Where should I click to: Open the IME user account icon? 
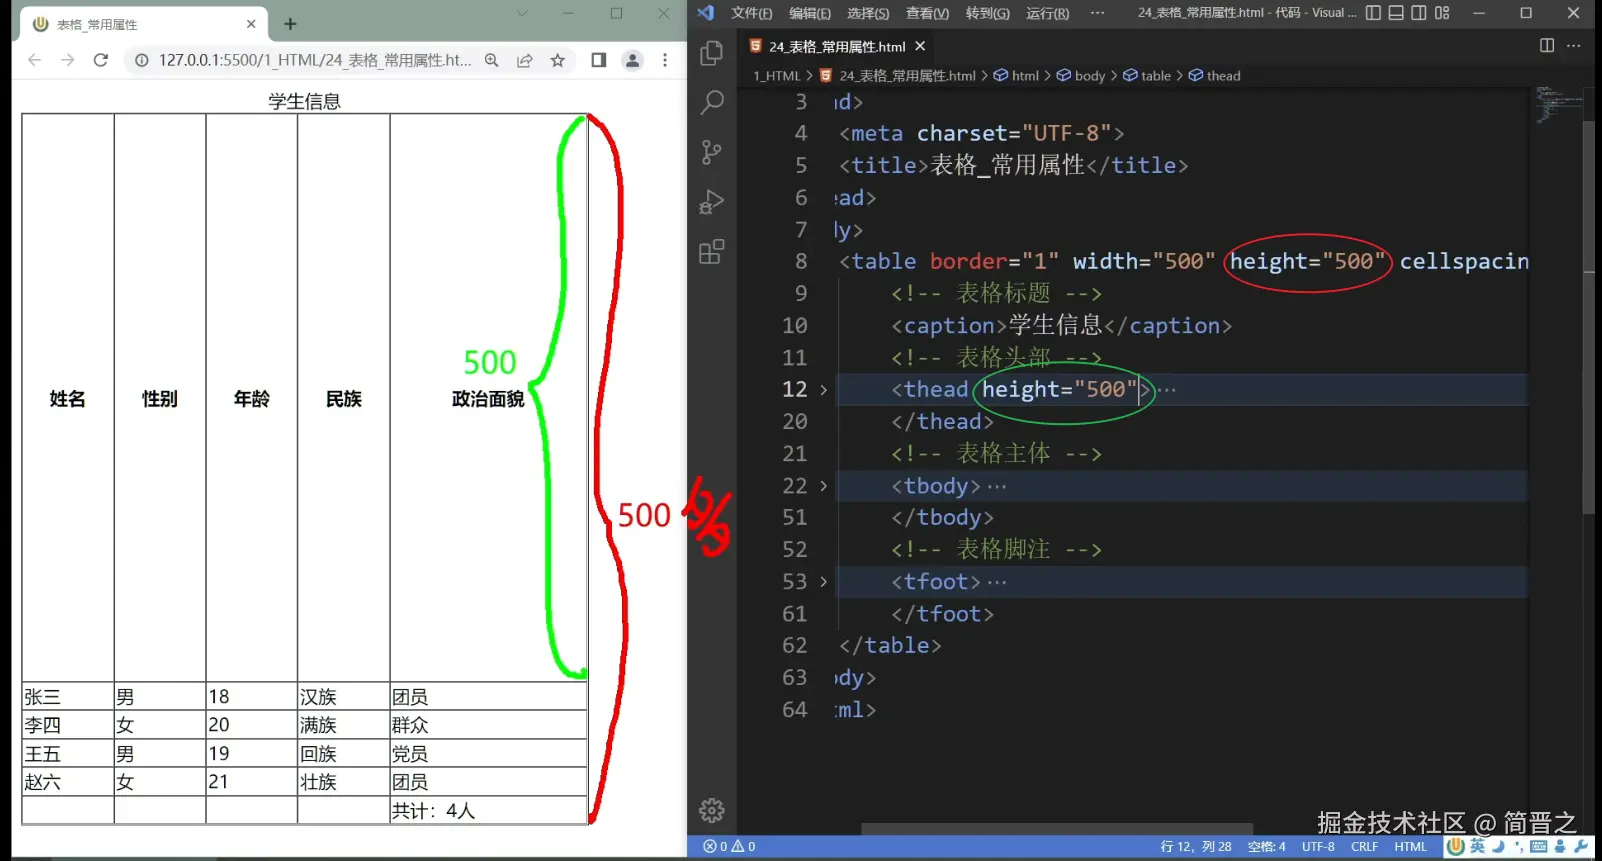click(1560, 846)
